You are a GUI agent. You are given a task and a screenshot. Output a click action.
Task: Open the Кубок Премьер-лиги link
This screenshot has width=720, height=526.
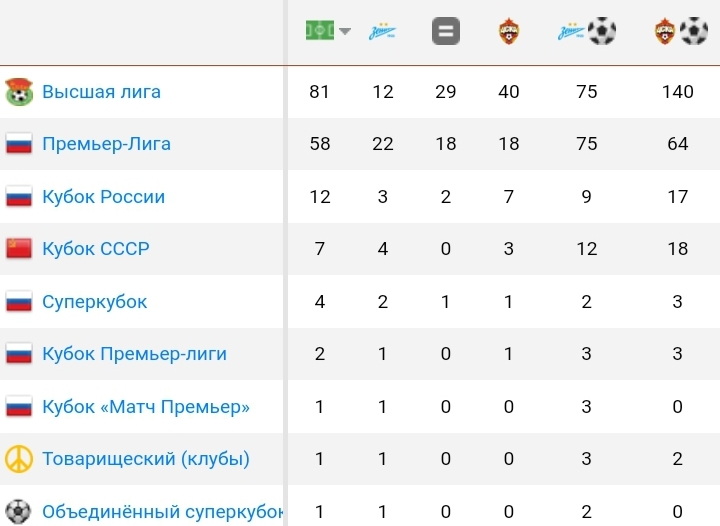(x=135, y=354)
